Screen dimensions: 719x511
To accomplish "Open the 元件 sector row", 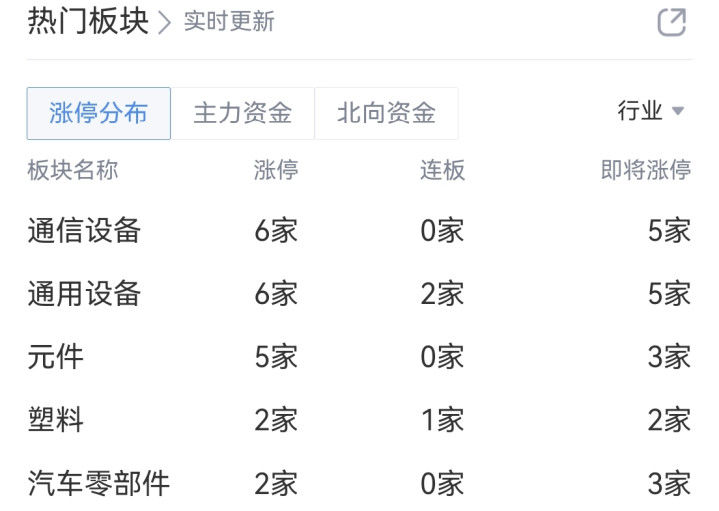I will pos(56,357).
